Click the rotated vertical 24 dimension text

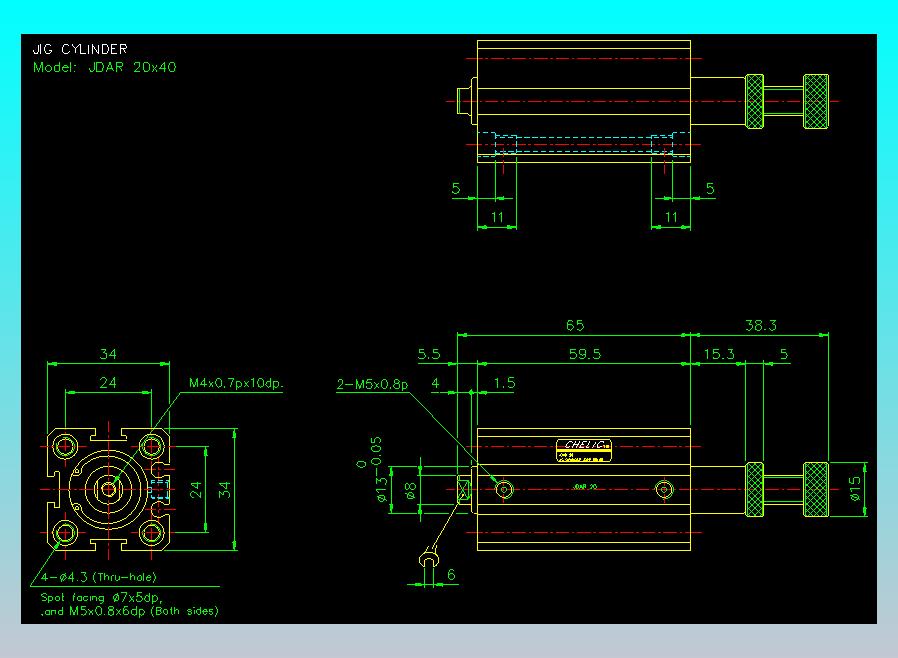point(196,490)
